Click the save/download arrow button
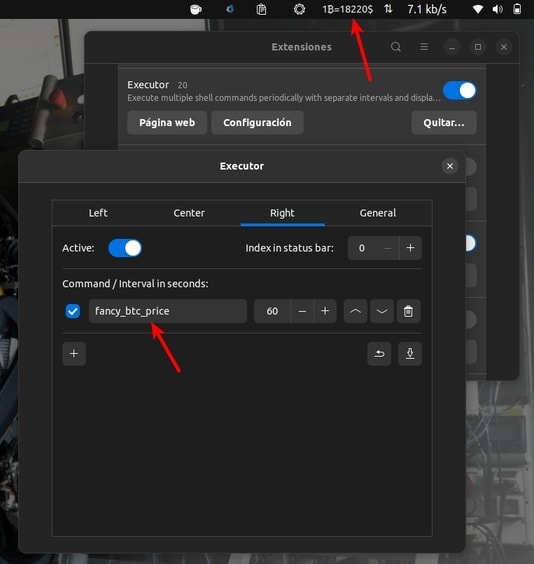The width and height of the screenshot is (534, 564). 410,354
